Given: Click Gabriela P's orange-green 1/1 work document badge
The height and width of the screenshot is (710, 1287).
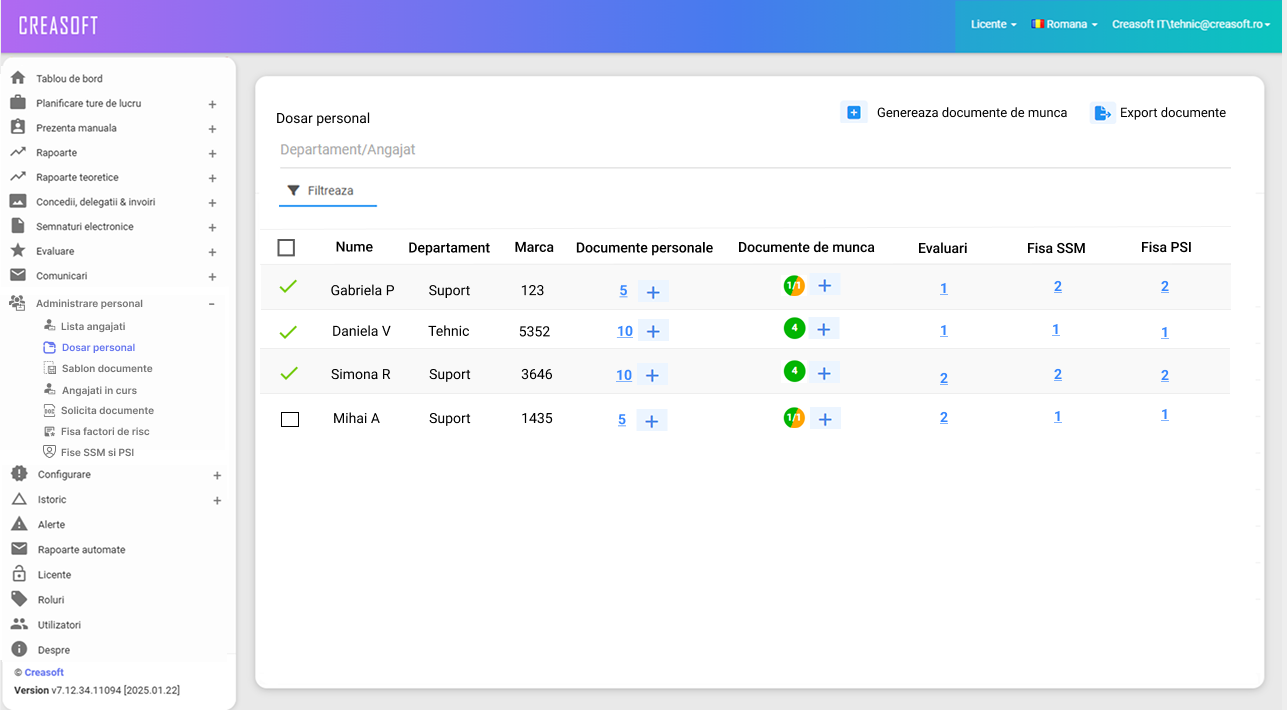Looking at the screenshot, I should (794, 286).
